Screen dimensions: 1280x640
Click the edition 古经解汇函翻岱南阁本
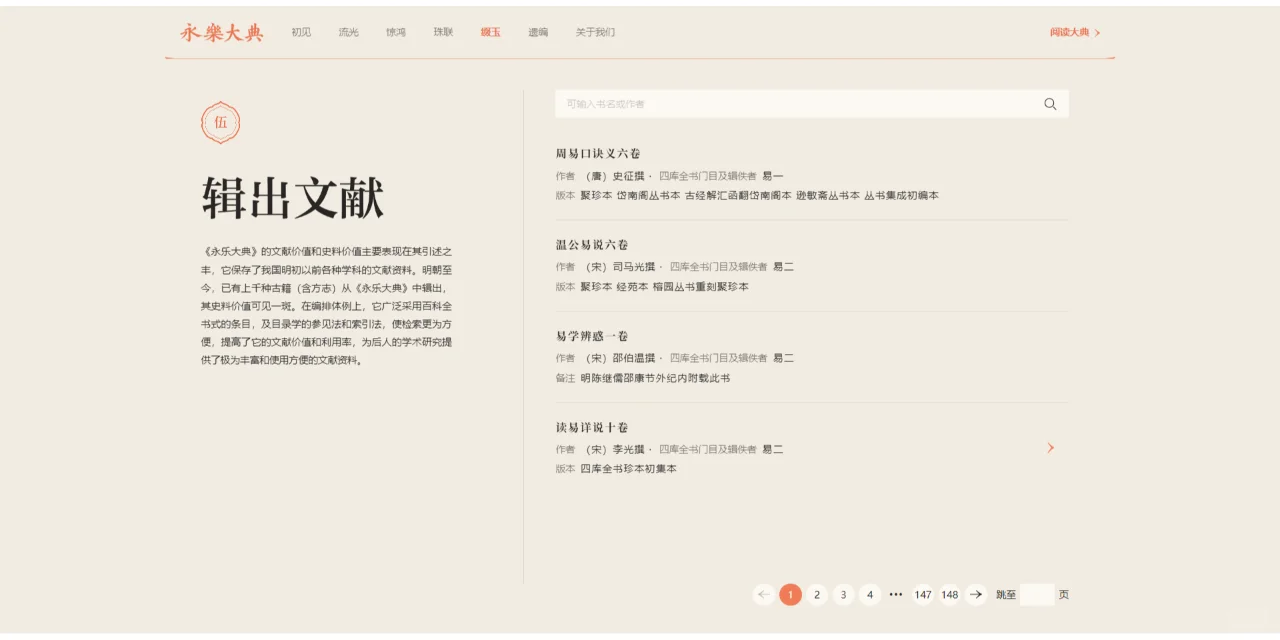coord(738,196)
